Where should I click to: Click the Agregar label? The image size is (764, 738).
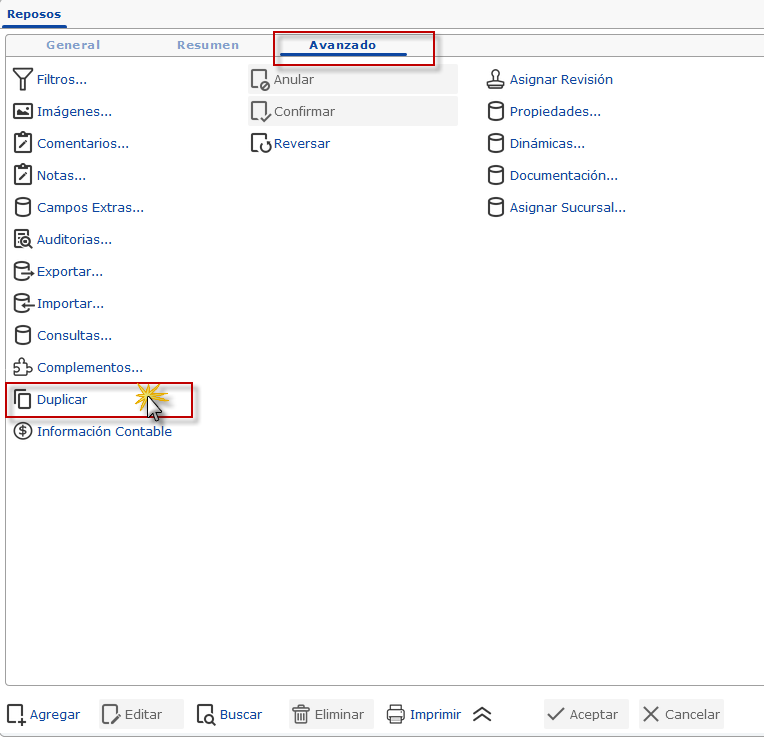point(55,715)
